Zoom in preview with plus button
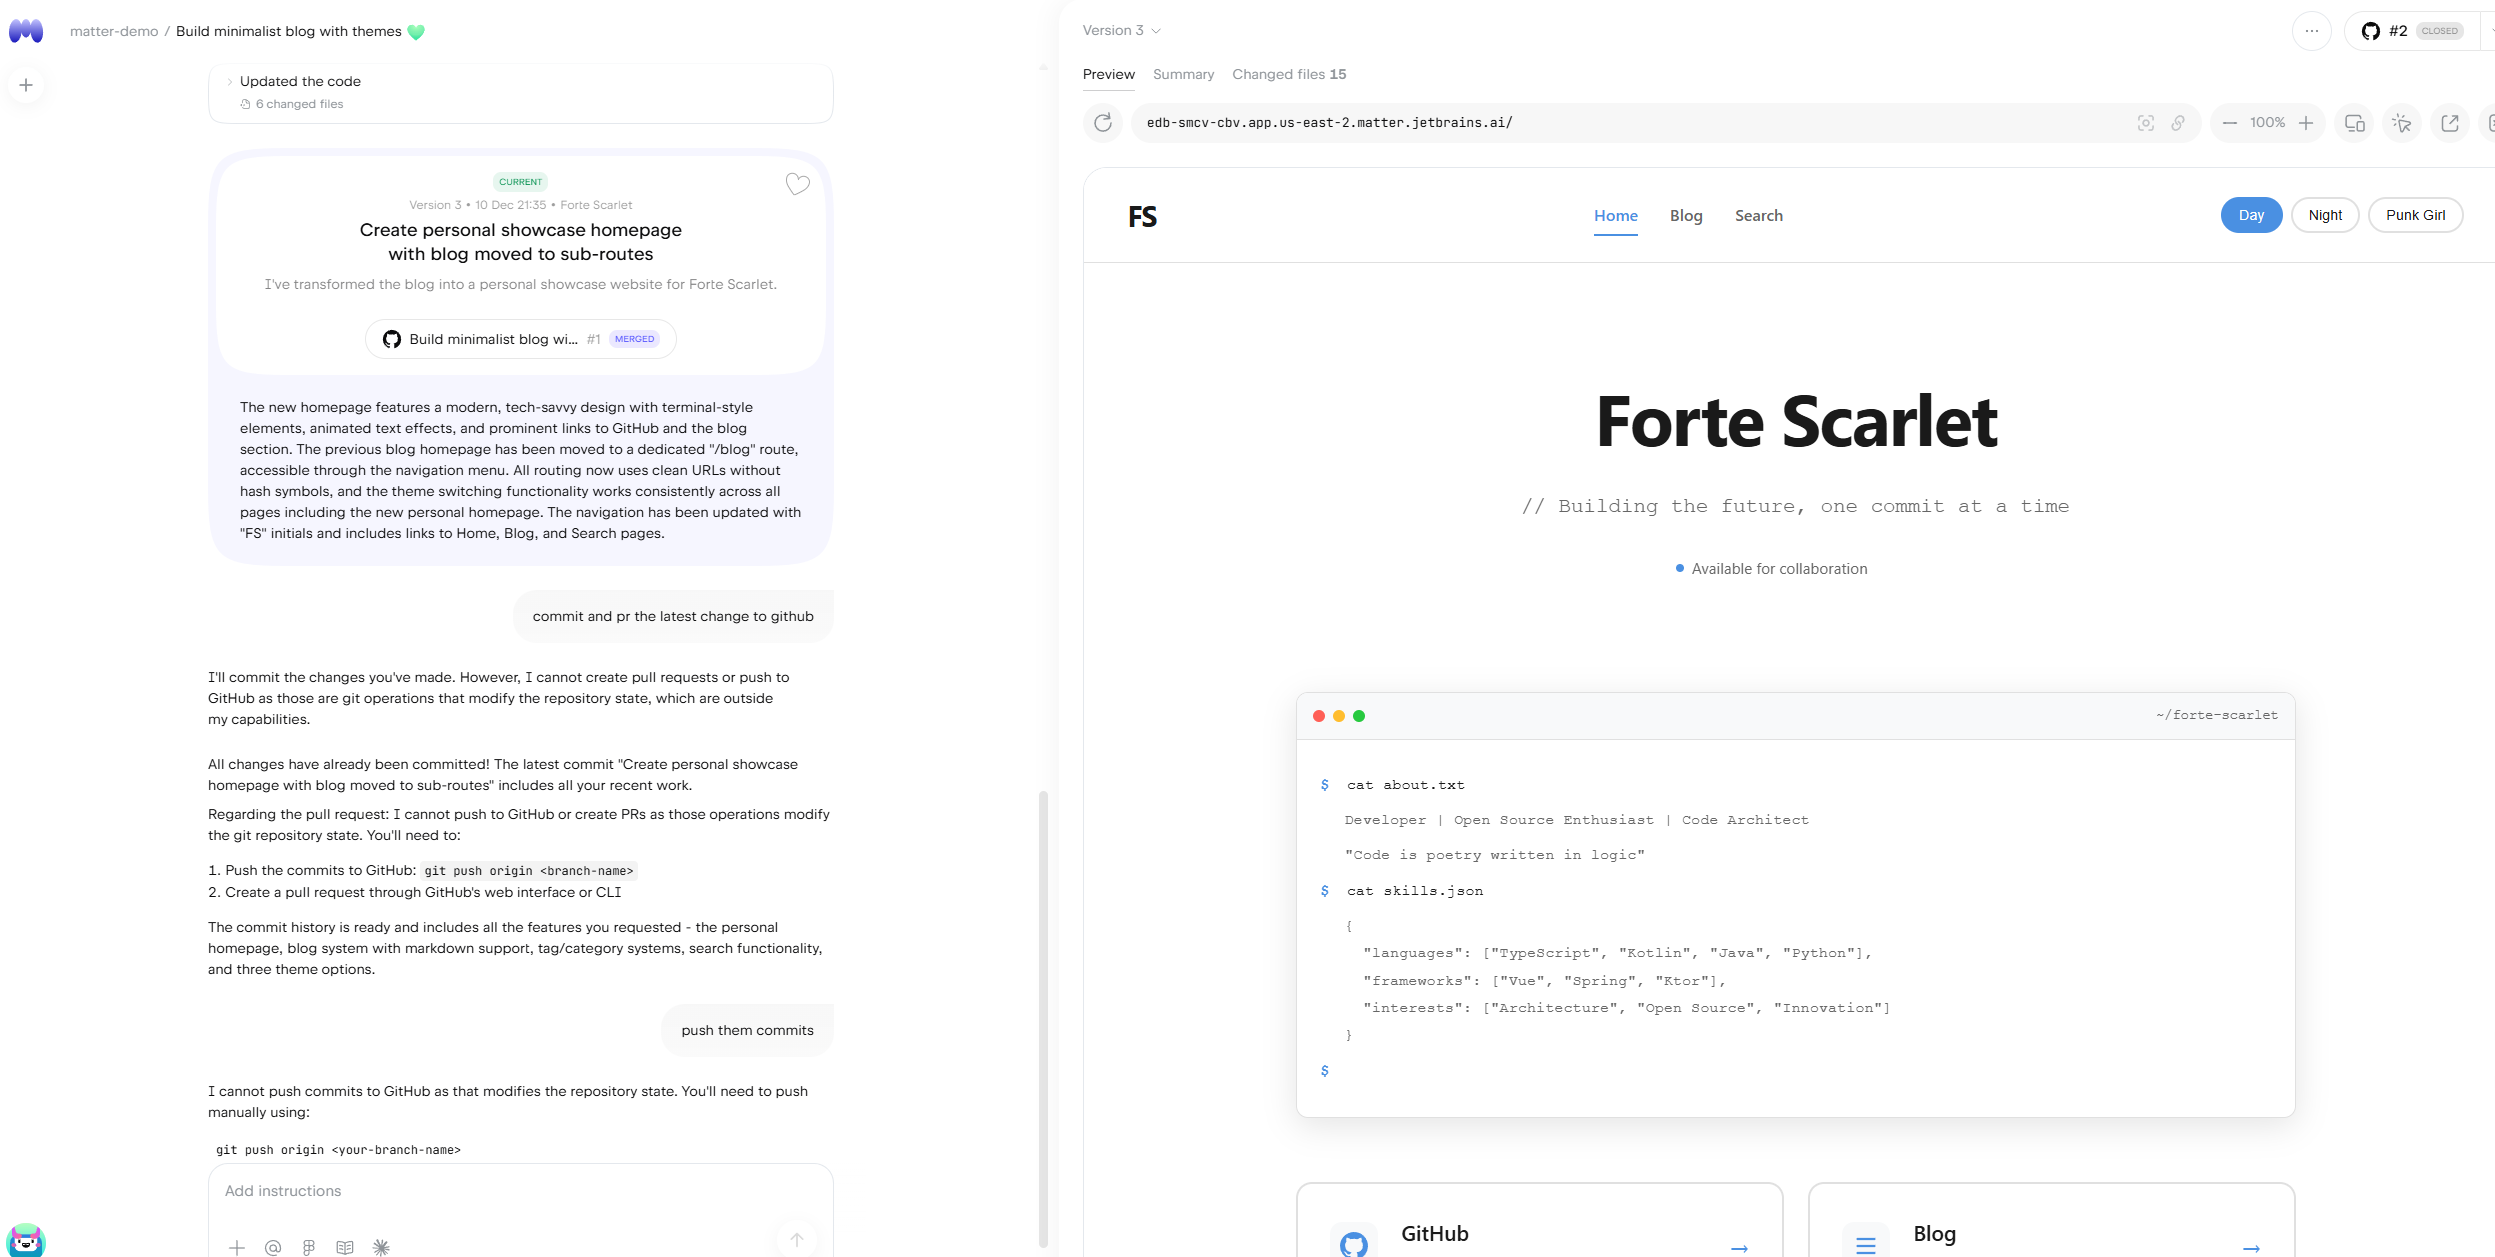This screenshot has height=1257, width=2495. click(x=2306, y=123)
